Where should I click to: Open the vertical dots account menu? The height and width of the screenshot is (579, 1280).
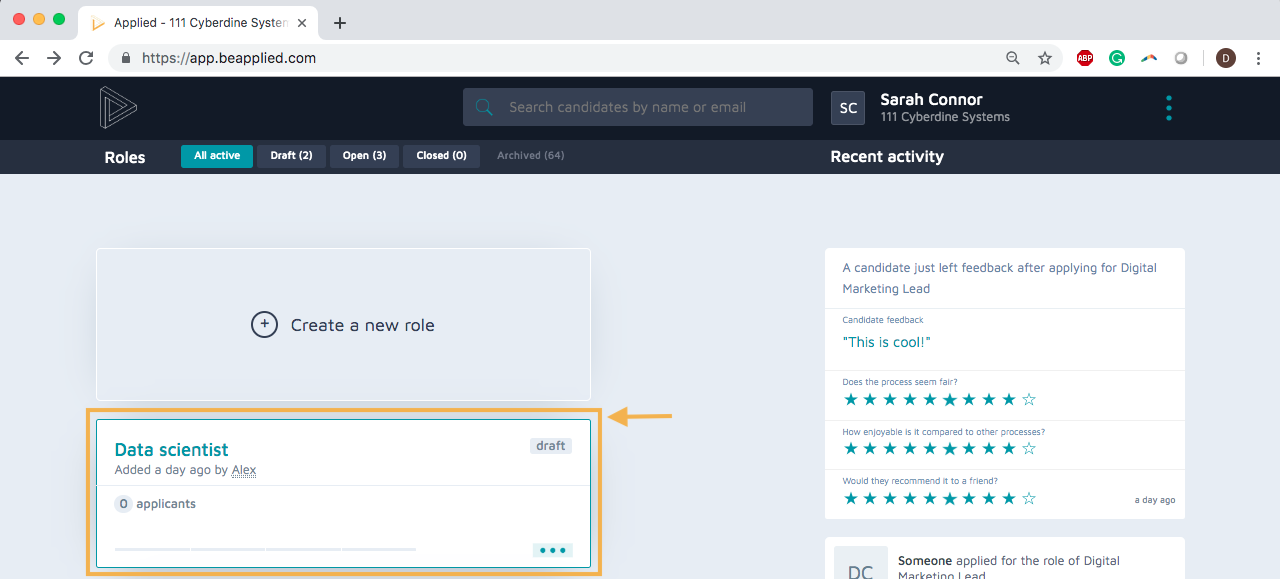click(1168, 108)
